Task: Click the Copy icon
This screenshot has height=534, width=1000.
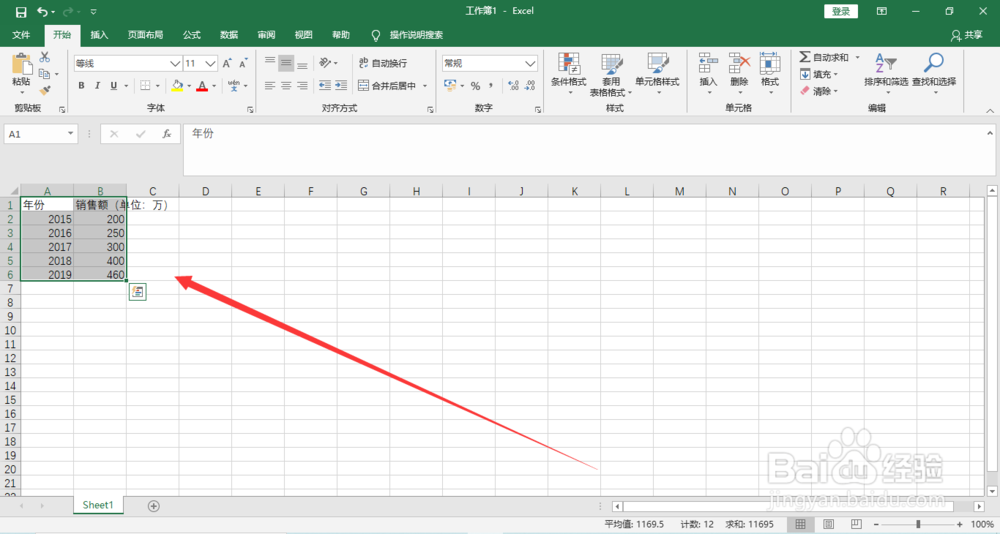Action: point(44,74)
